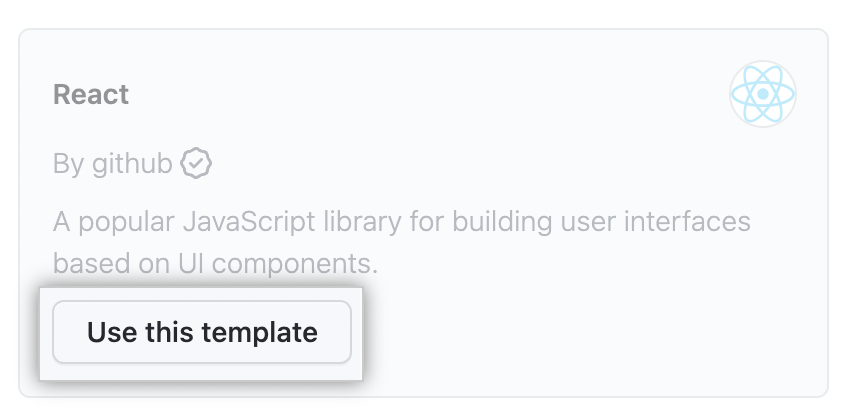
Task: Click the word By before github
Action: pyautogui.click(x=68, y=163)
